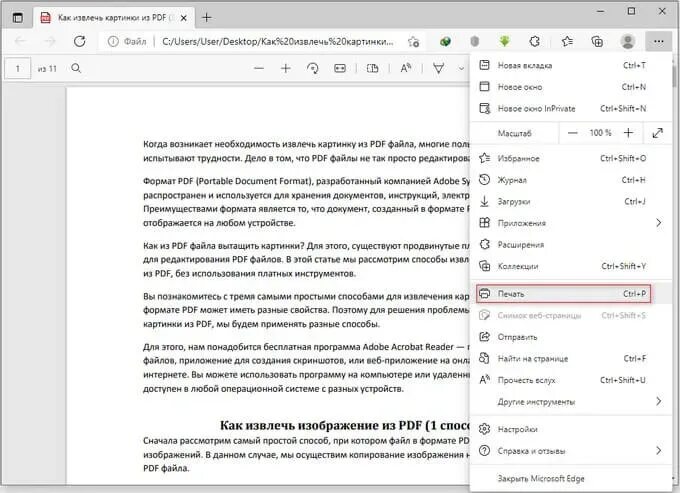Expand Справка и отзывы submenu

click(x=570, y=451)
